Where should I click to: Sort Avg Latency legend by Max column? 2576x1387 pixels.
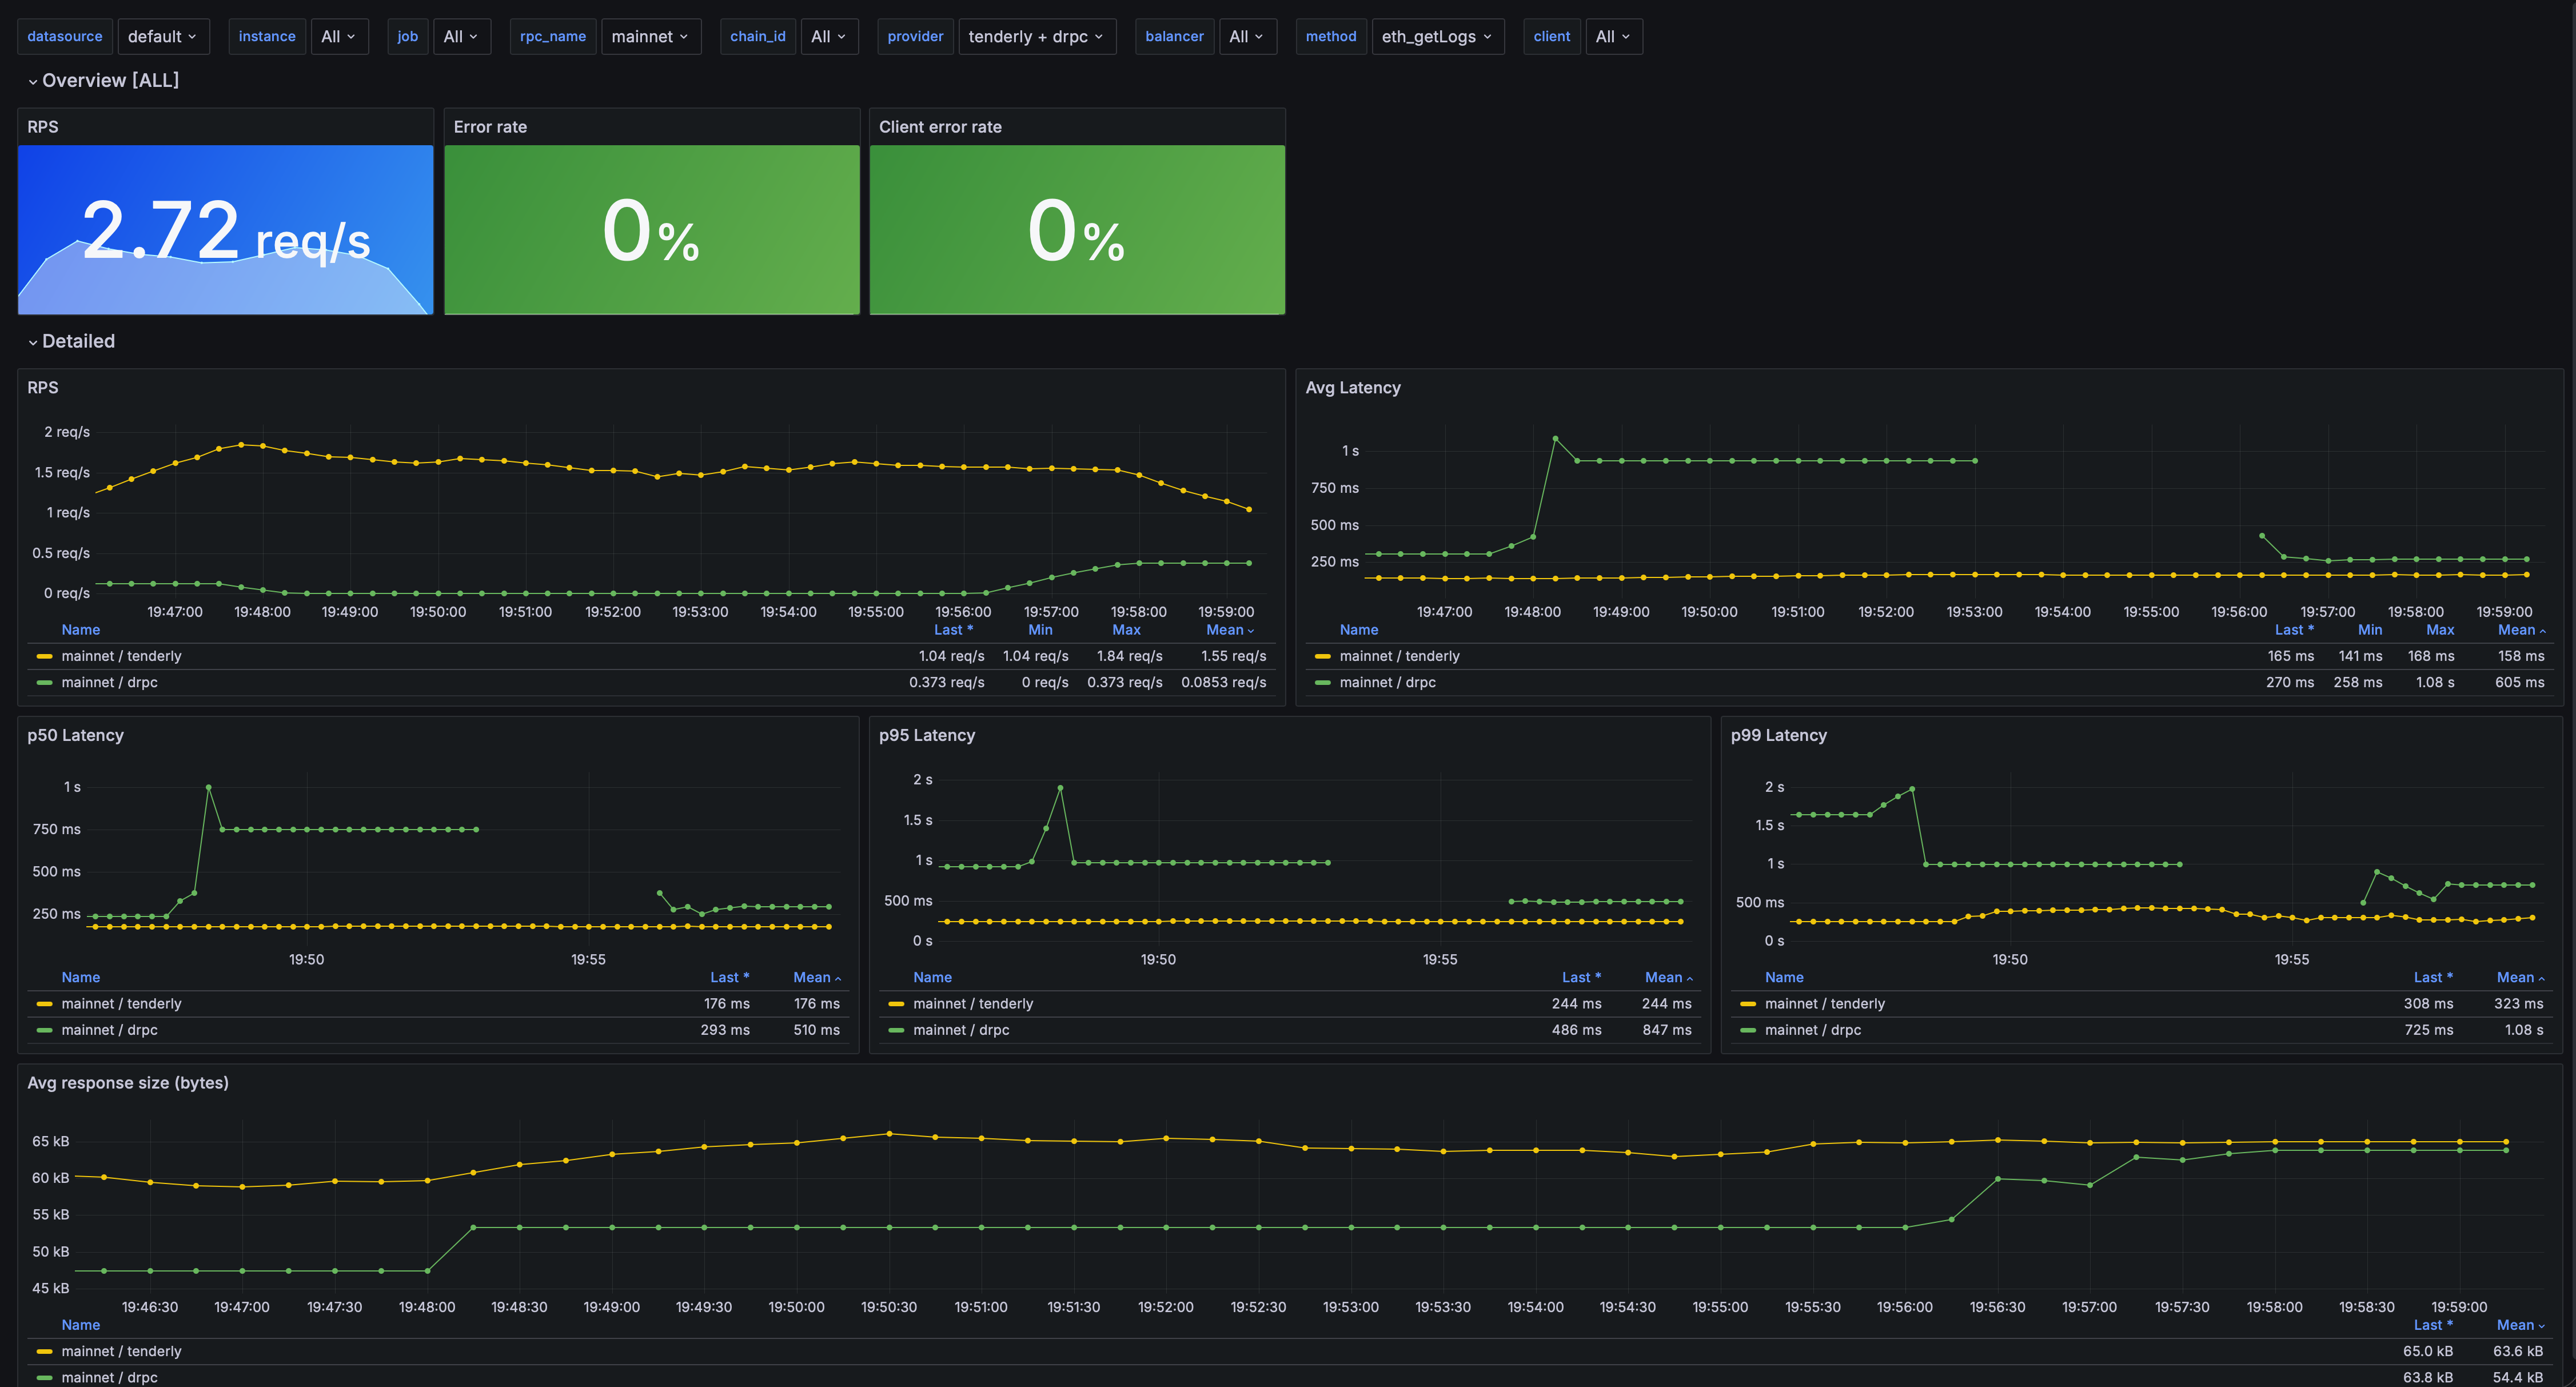tap(2439, 630)
